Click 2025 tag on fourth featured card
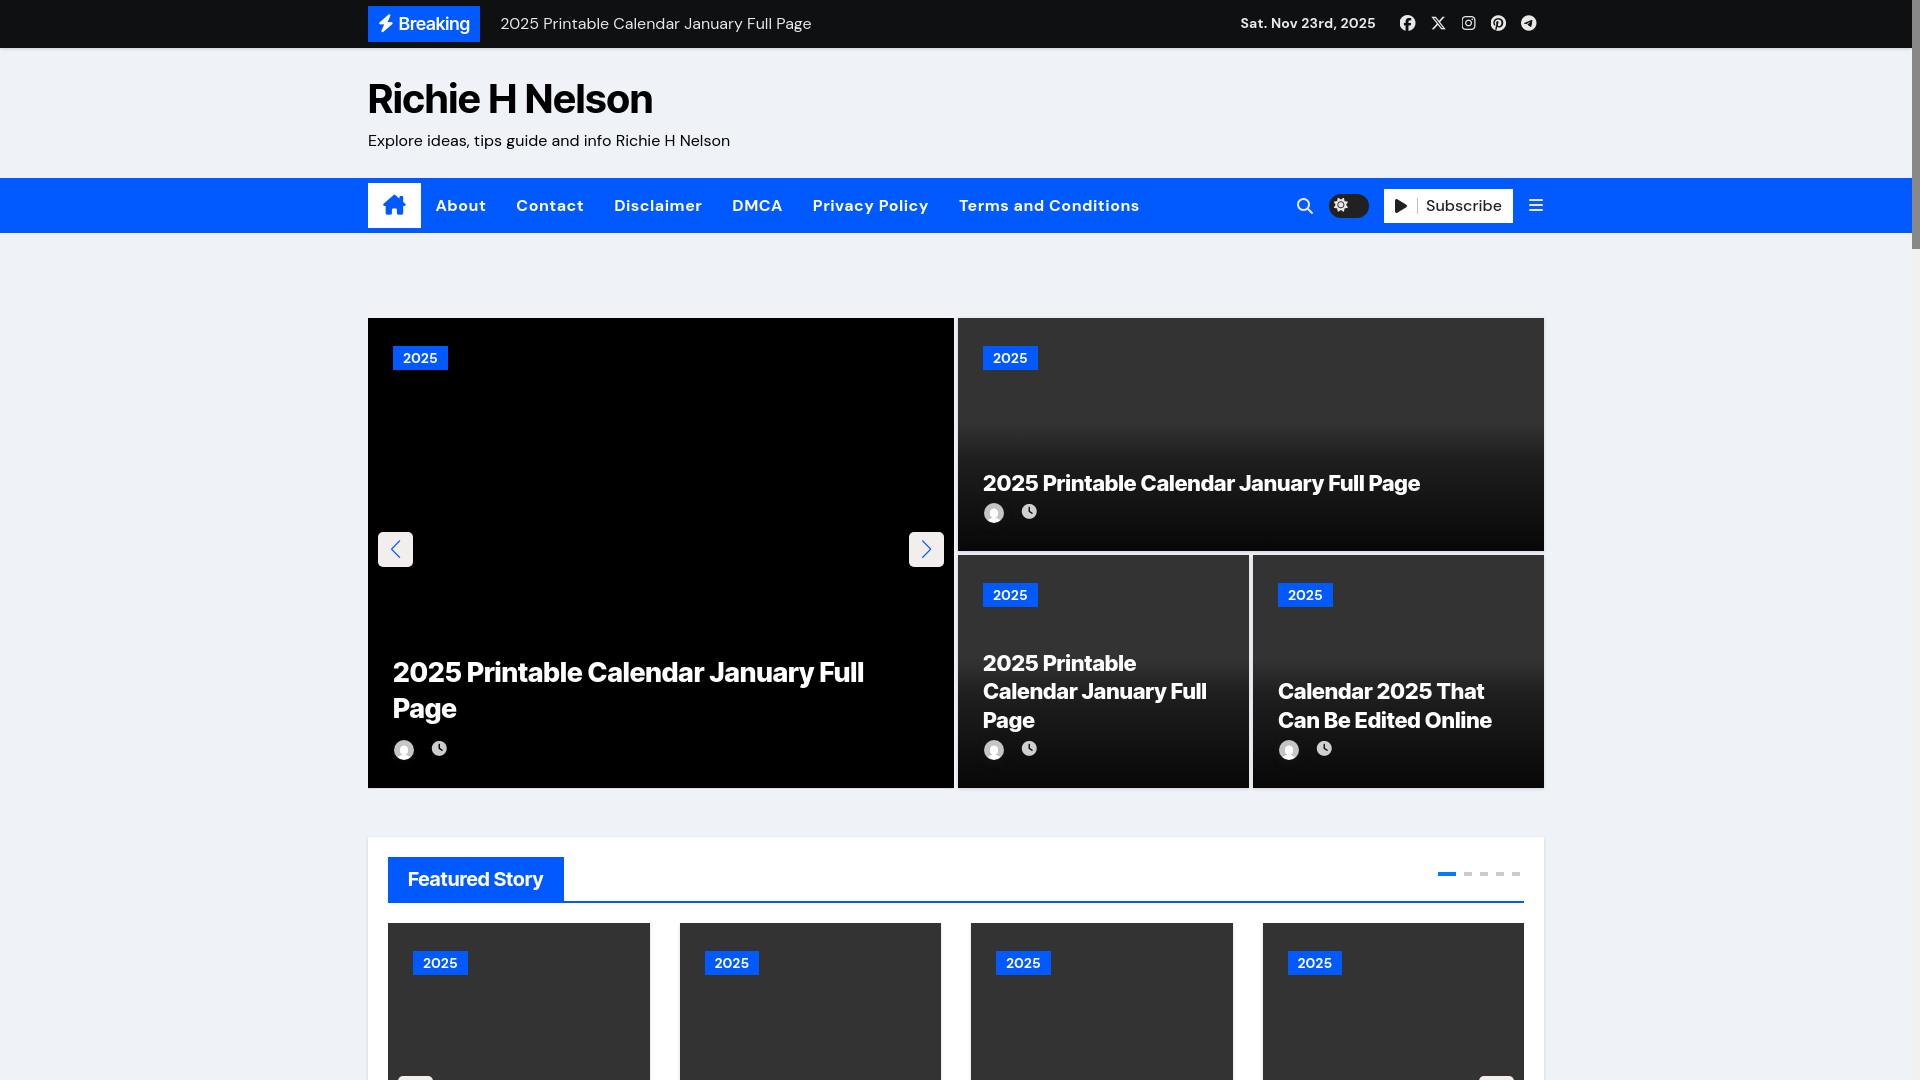The image size is (1920, 1080). (x=1315, y=963)
